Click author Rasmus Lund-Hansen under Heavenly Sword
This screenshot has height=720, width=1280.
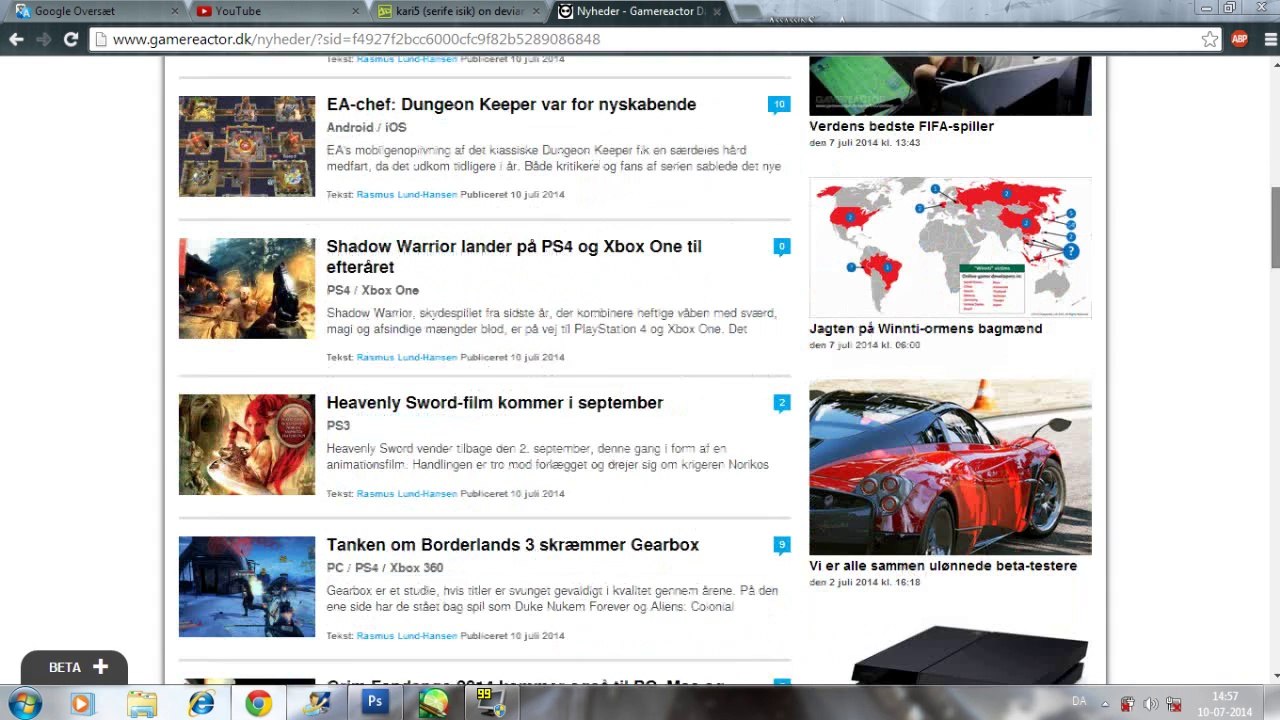click(407, 493)
